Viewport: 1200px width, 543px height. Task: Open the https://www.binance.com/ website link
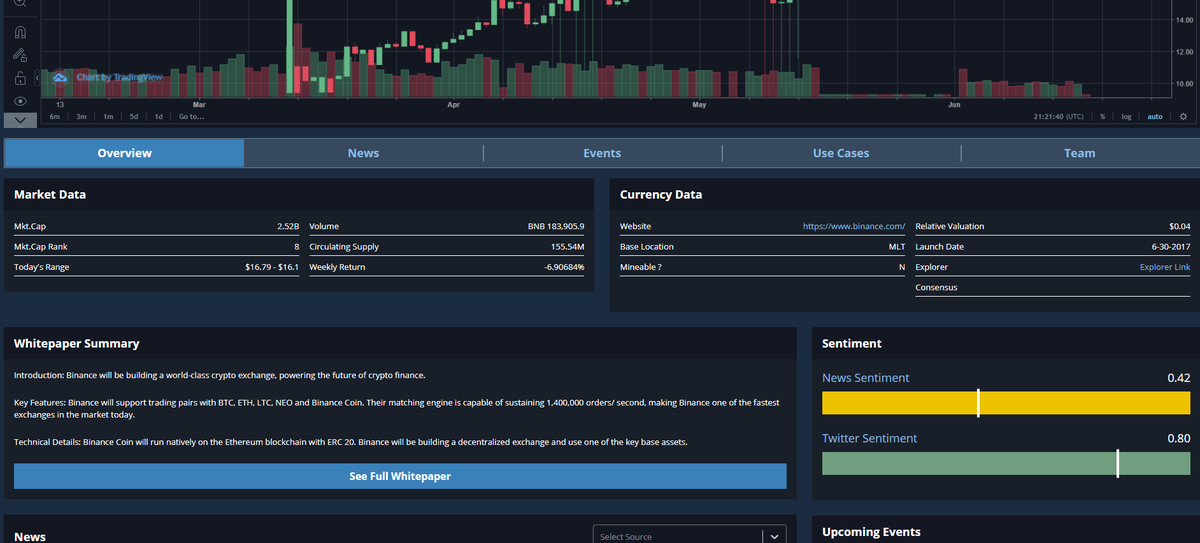pyautogui.click(x=854, y=226)
